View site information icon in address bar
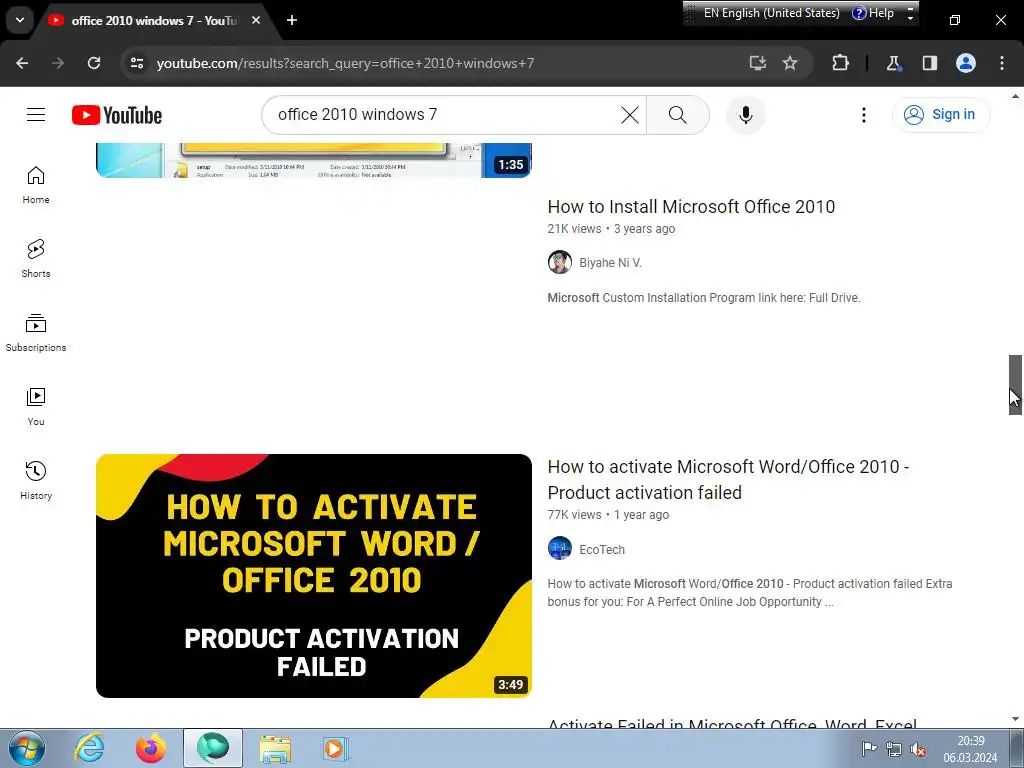 click(x=136, y=63)
